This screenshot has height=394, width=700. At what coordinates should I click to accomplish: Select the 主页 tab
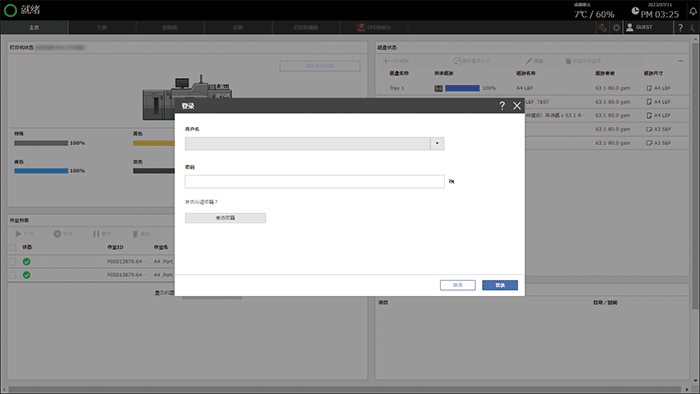pos(34,28)
